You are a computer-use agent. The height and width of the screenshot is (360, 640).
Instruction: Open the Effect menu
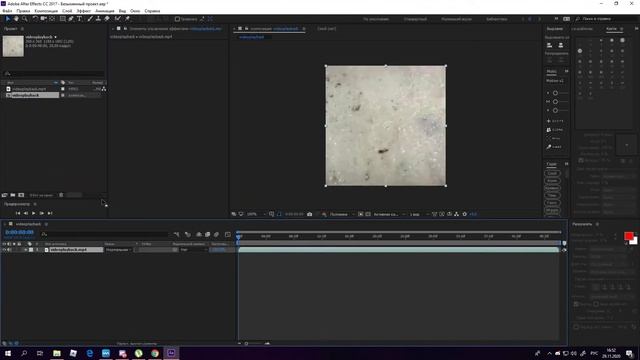pos(84,11)
